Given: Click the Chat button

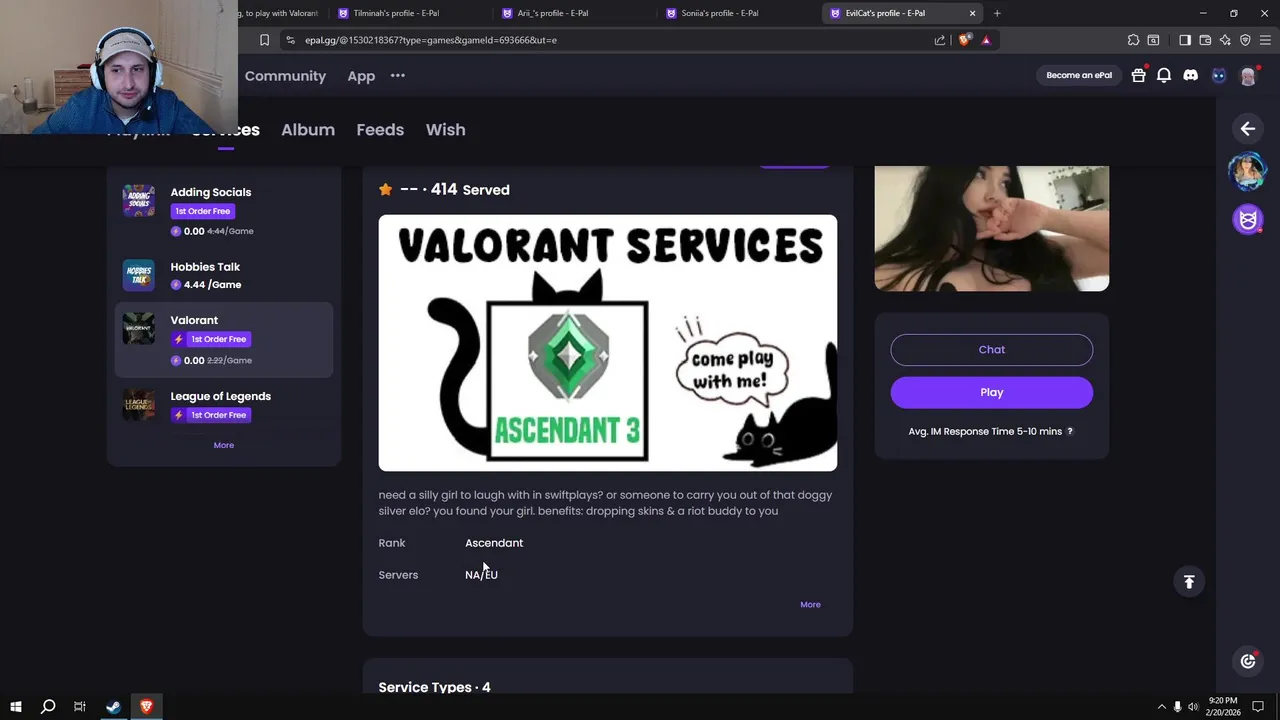Looking at the screenshot, I should tap(992, 349).
